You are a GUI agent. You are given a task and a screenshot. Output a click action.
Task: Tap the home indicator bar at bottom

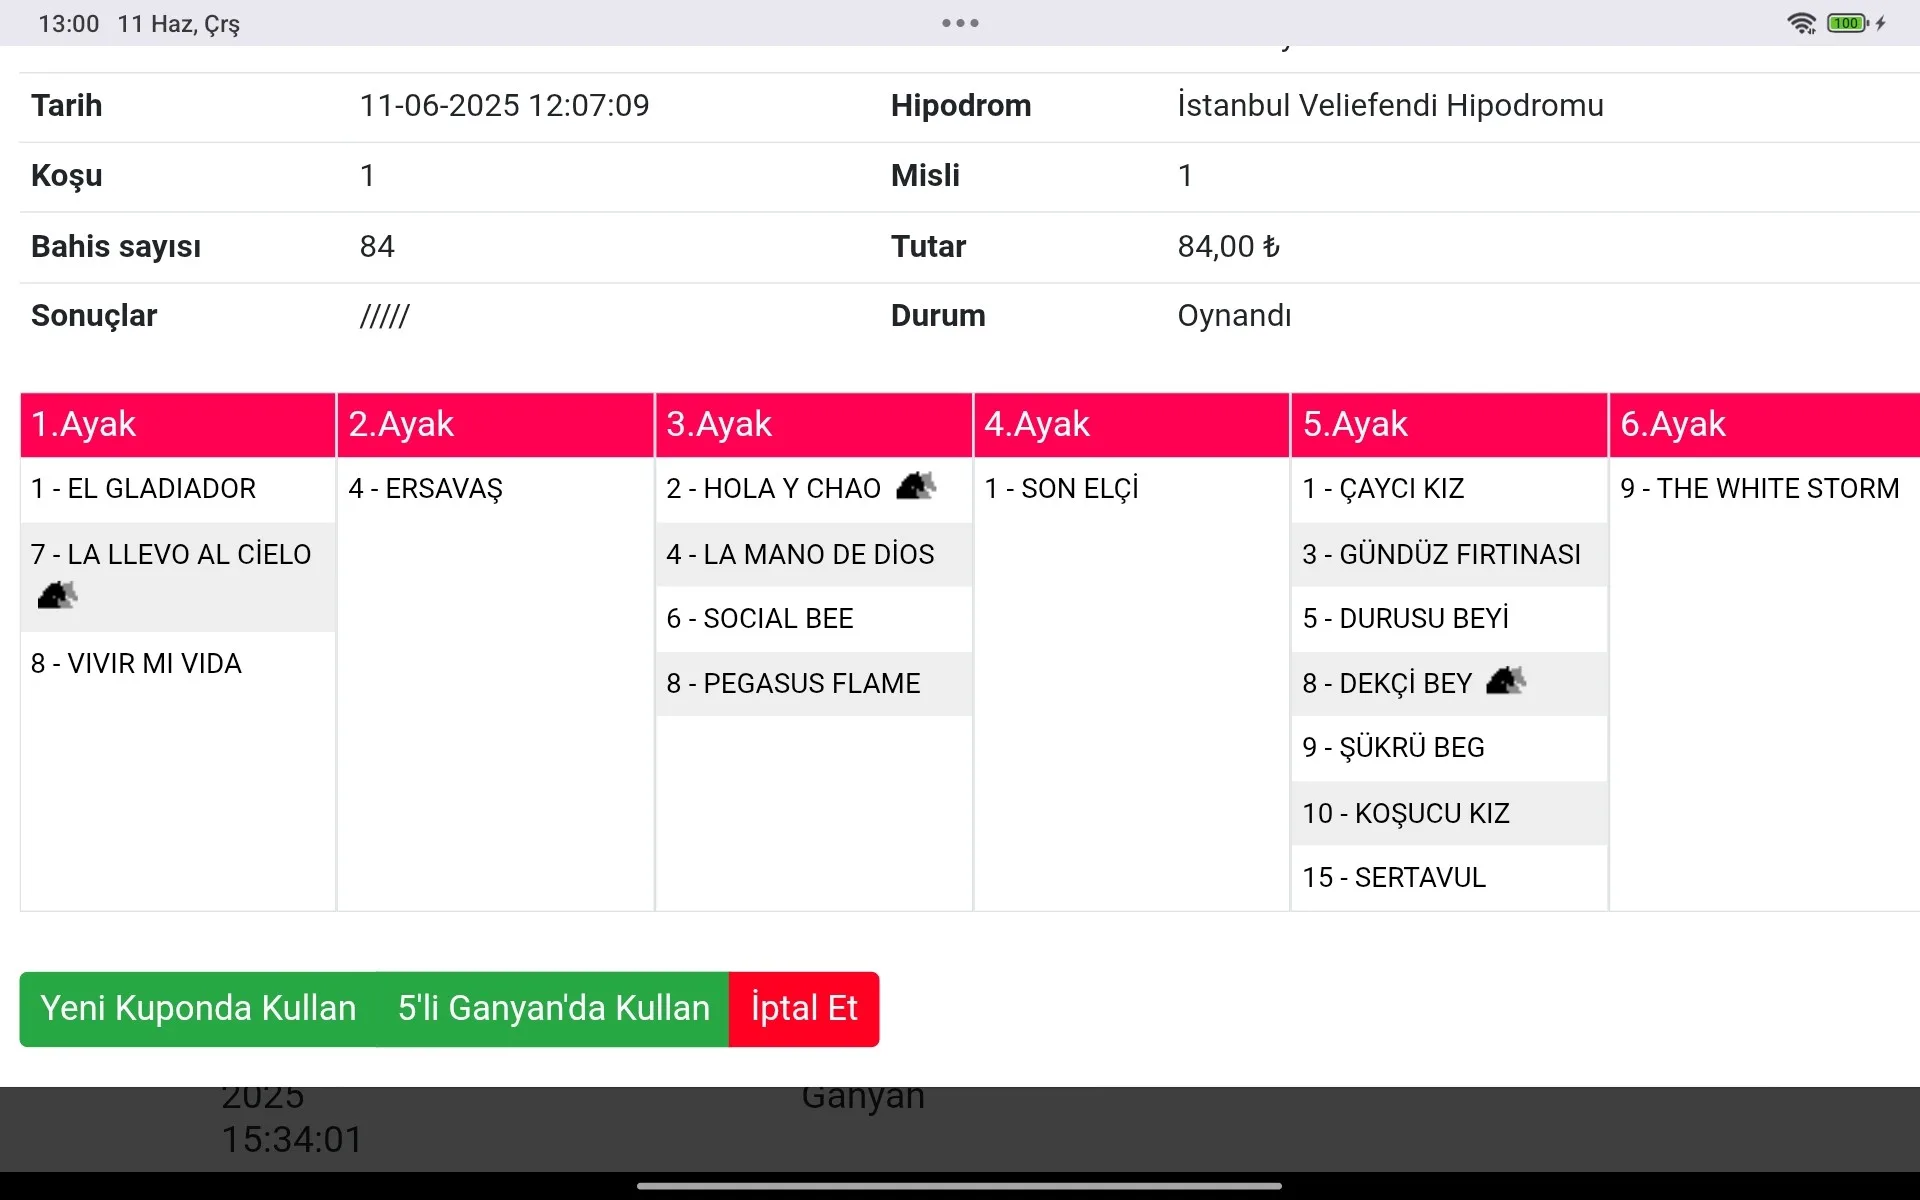click(x=959, y=1186)
